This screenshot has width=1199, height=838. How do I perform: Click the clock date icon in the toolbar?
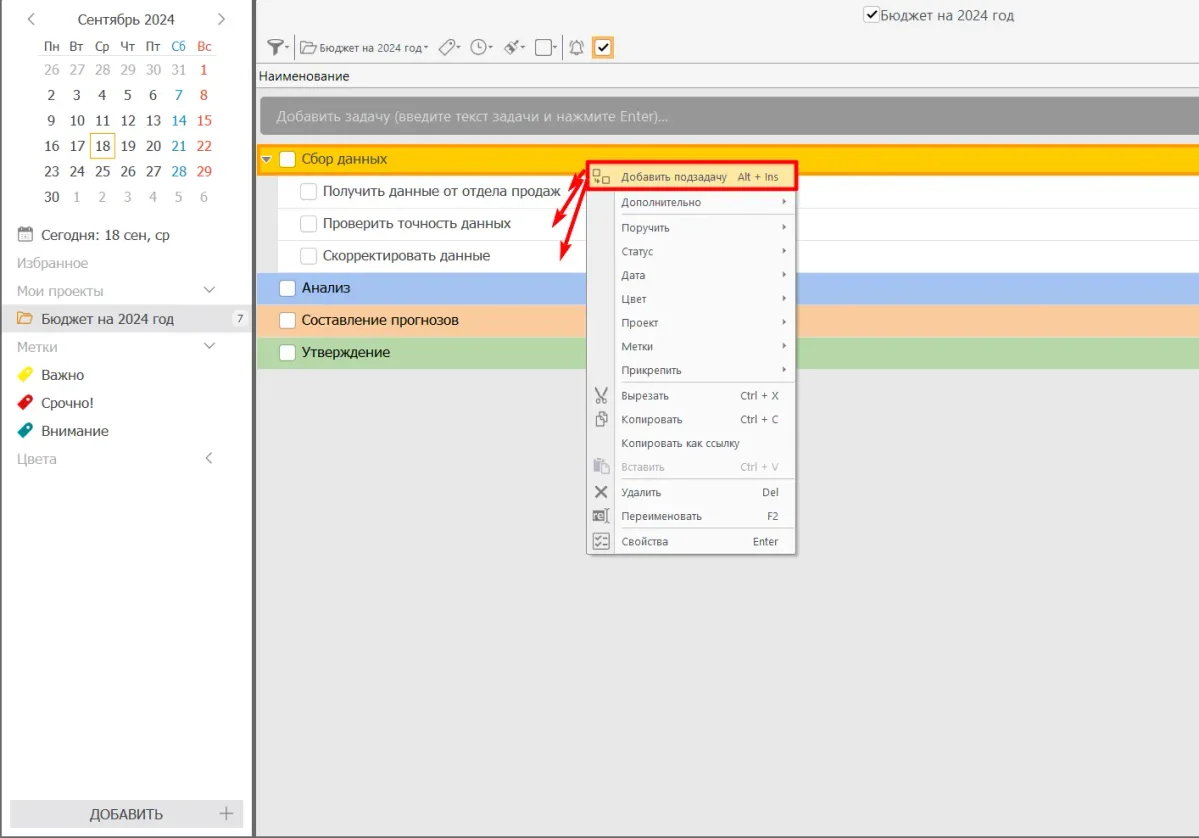(x=480, y=47)
